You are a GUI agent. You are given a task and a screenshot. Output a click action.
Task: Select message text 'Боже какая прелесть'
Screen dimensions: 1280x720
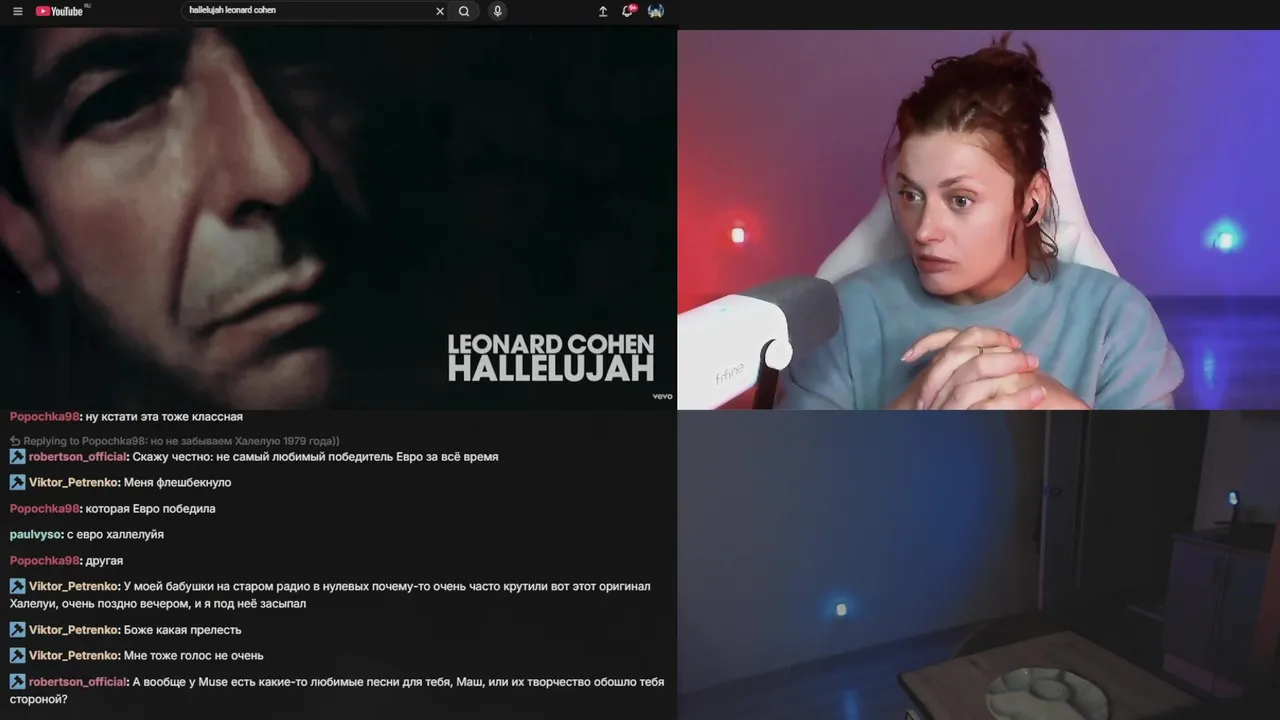[x=183, y=631]
